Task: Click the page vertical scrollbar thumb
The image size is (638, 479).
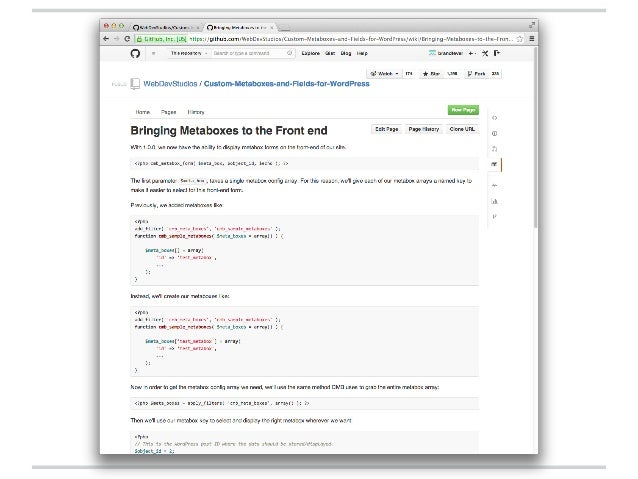Action: (x=536, y=138)
